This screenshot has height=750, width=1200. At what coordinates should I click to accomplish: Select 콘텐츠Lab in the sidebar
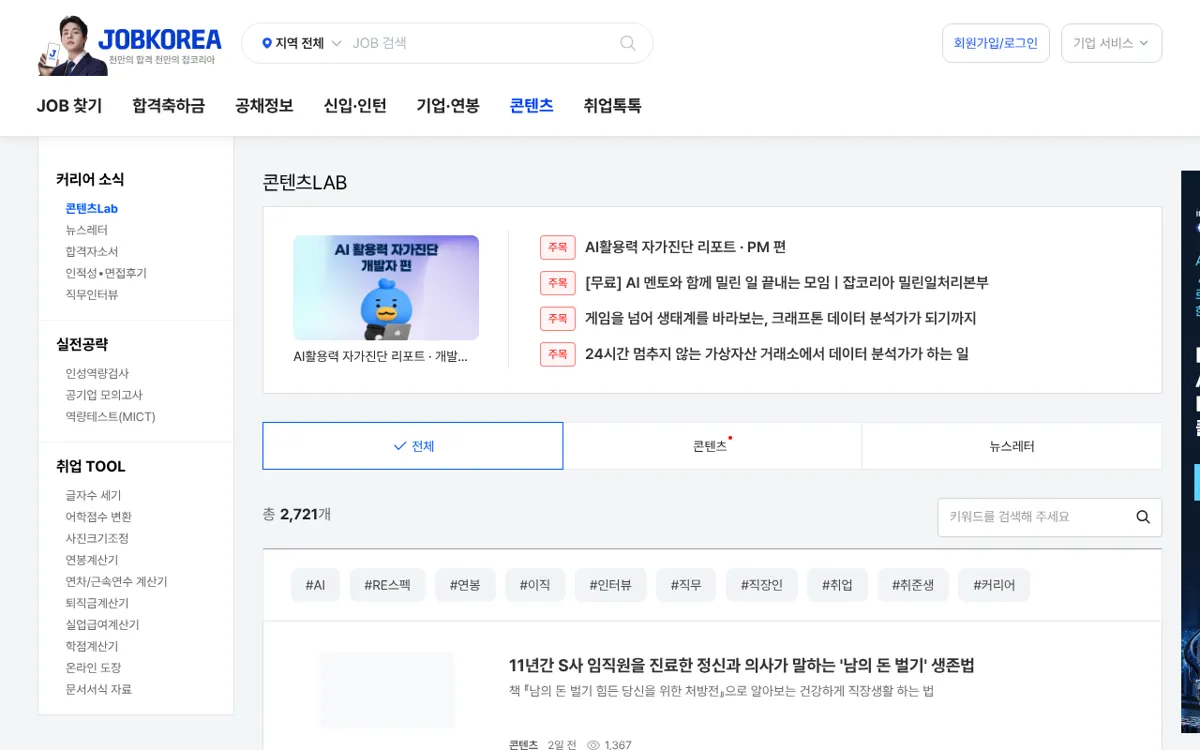92,208
